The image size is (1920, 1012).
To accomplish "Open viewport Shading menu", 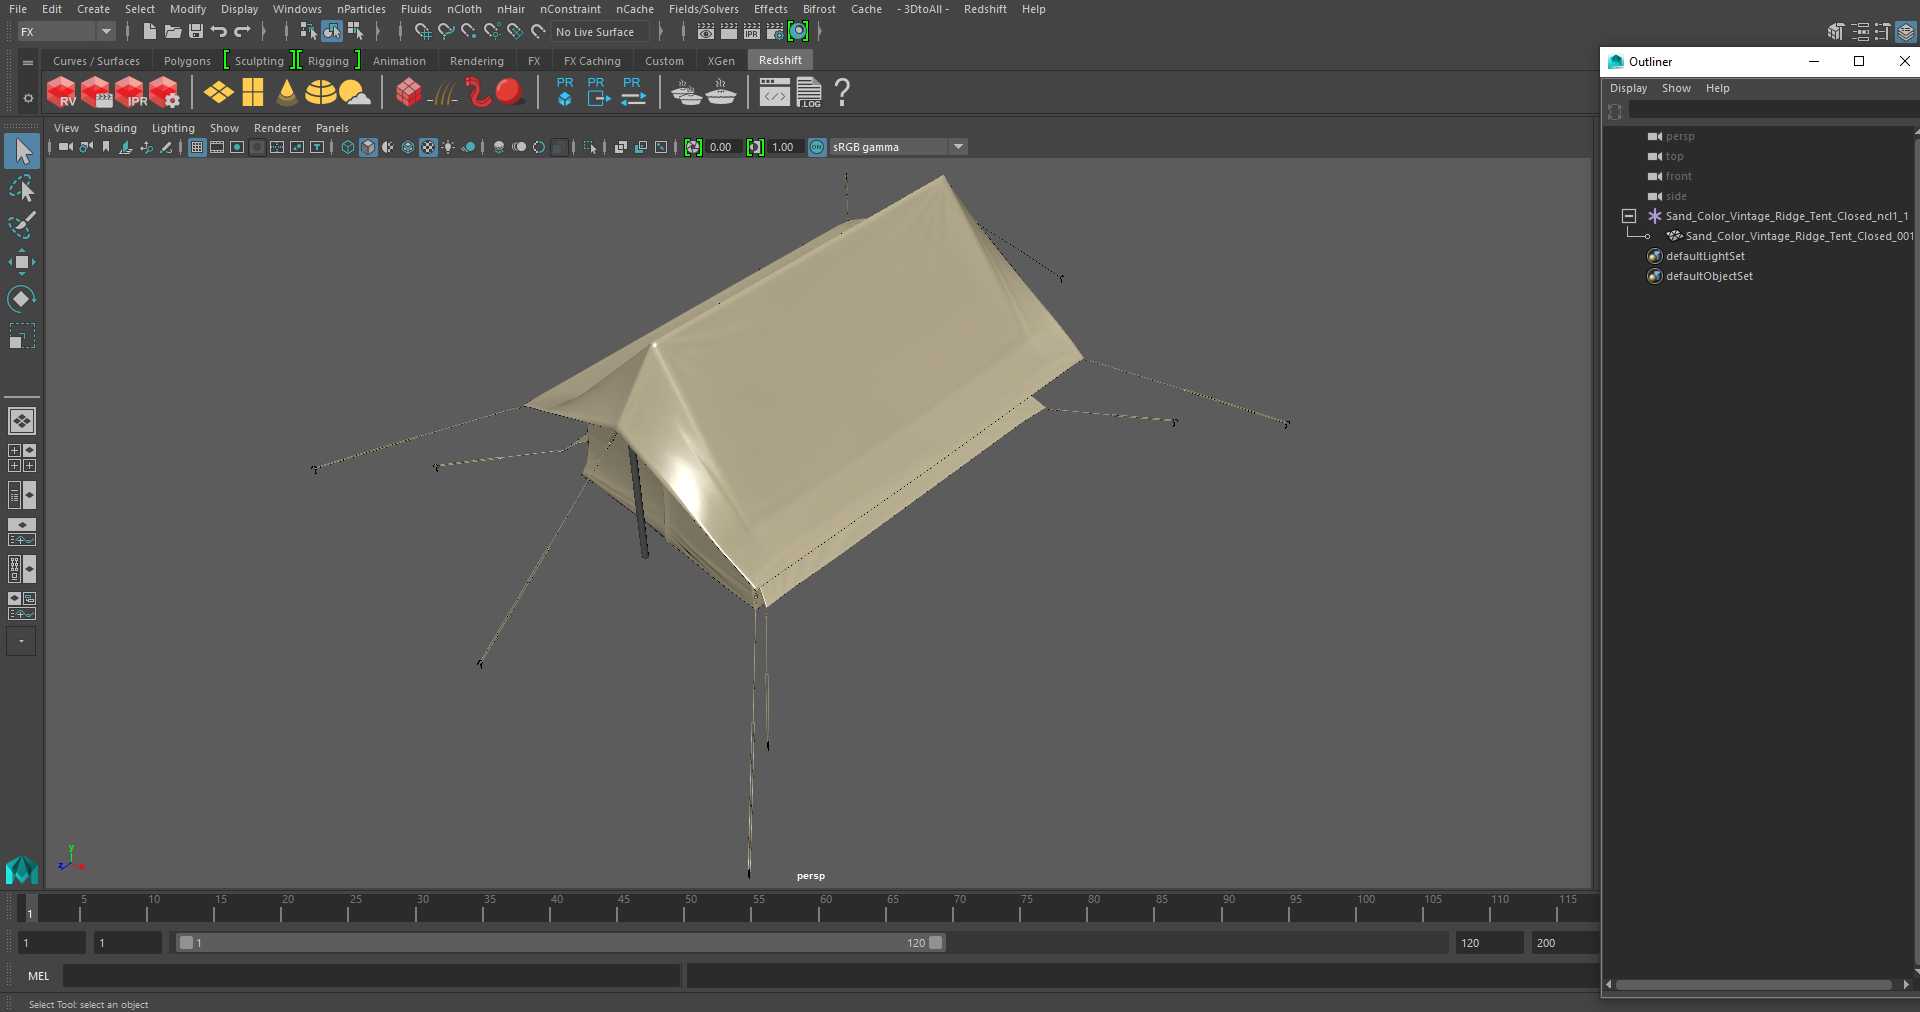I will click(x=115, y=128).
